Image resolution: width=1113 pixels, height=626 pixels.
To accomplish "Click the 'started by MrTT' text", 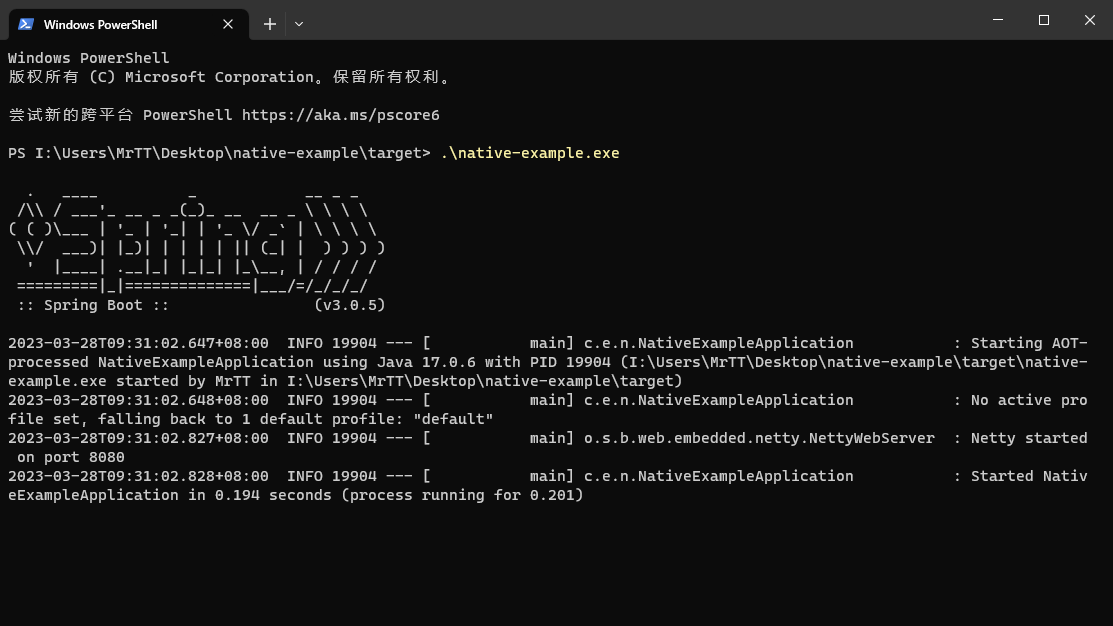I will (183, 382).
